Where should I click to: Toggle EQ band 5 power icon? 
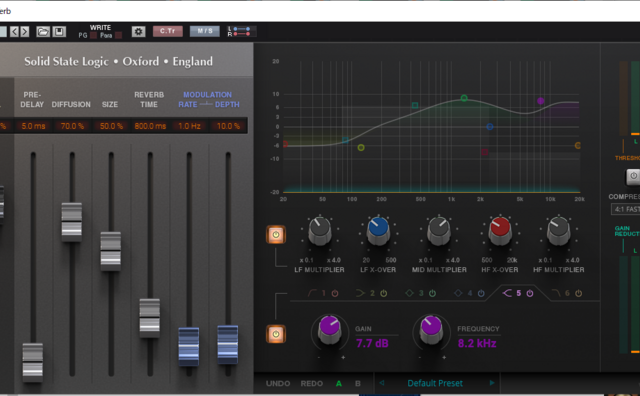click(530, 293)
